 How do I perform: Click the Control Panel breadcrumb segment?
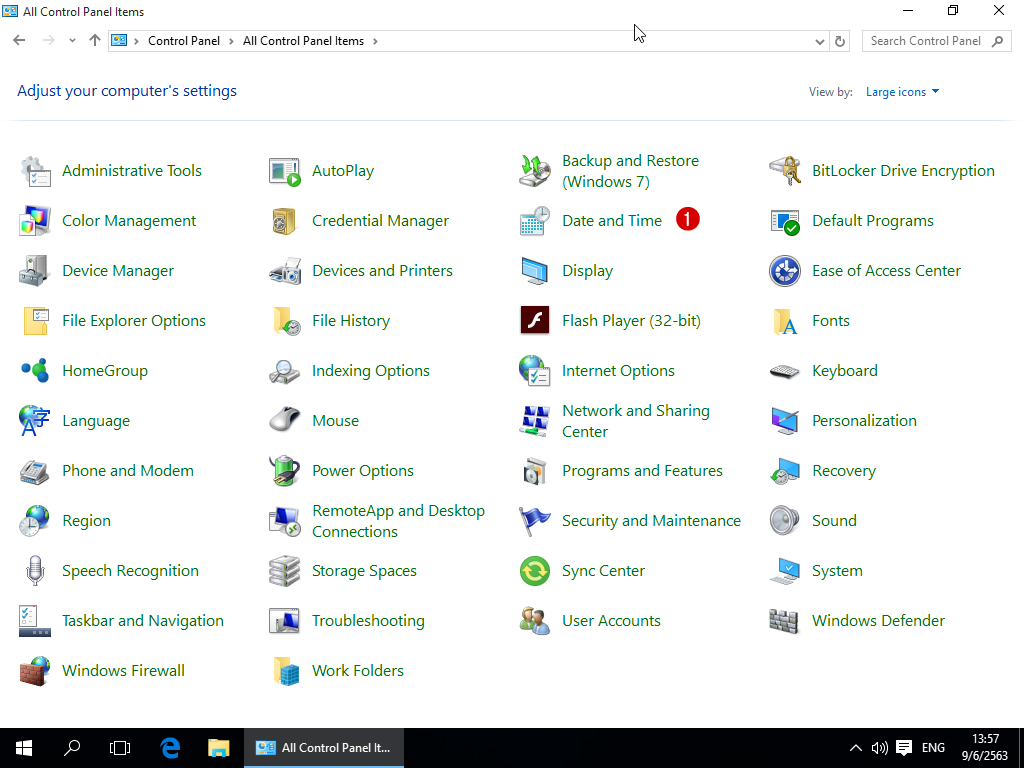pyautogui.click(x=183, y=41)
